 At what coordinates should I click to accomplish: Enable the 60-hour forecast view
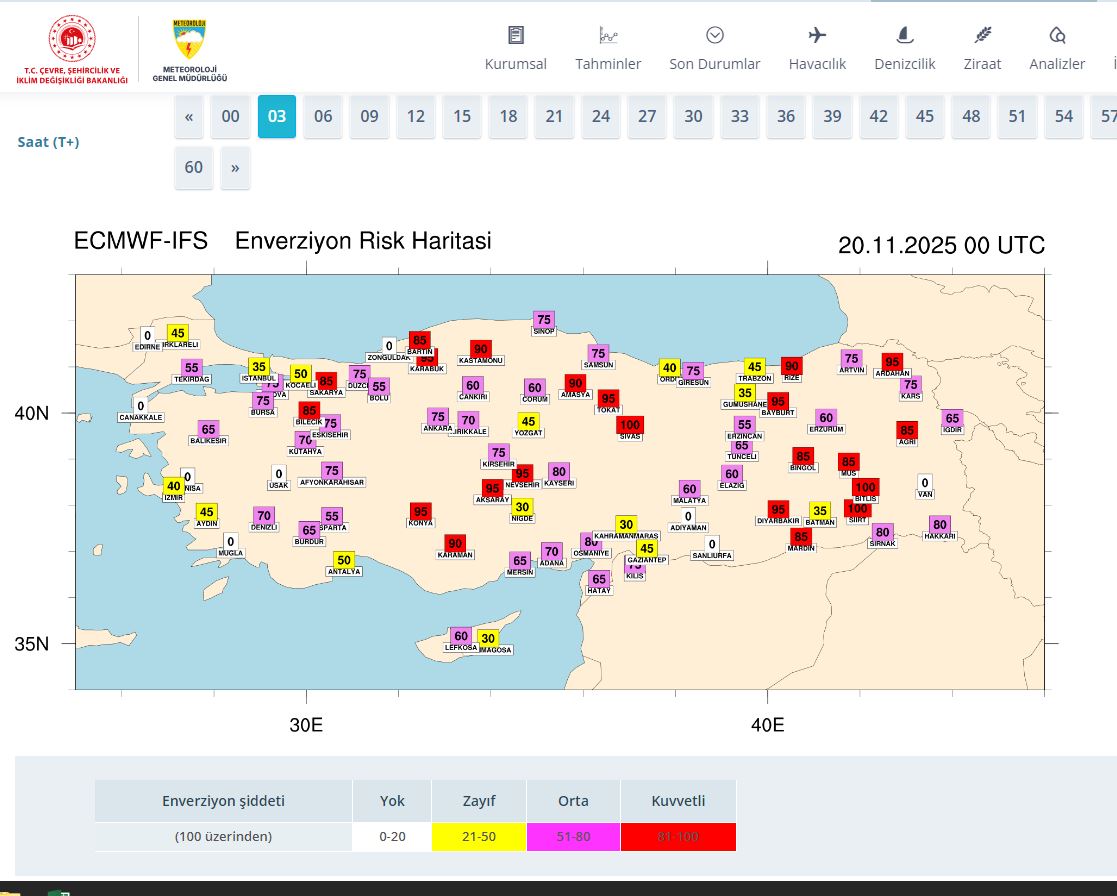pyautogui.click(x=193, y=167)
